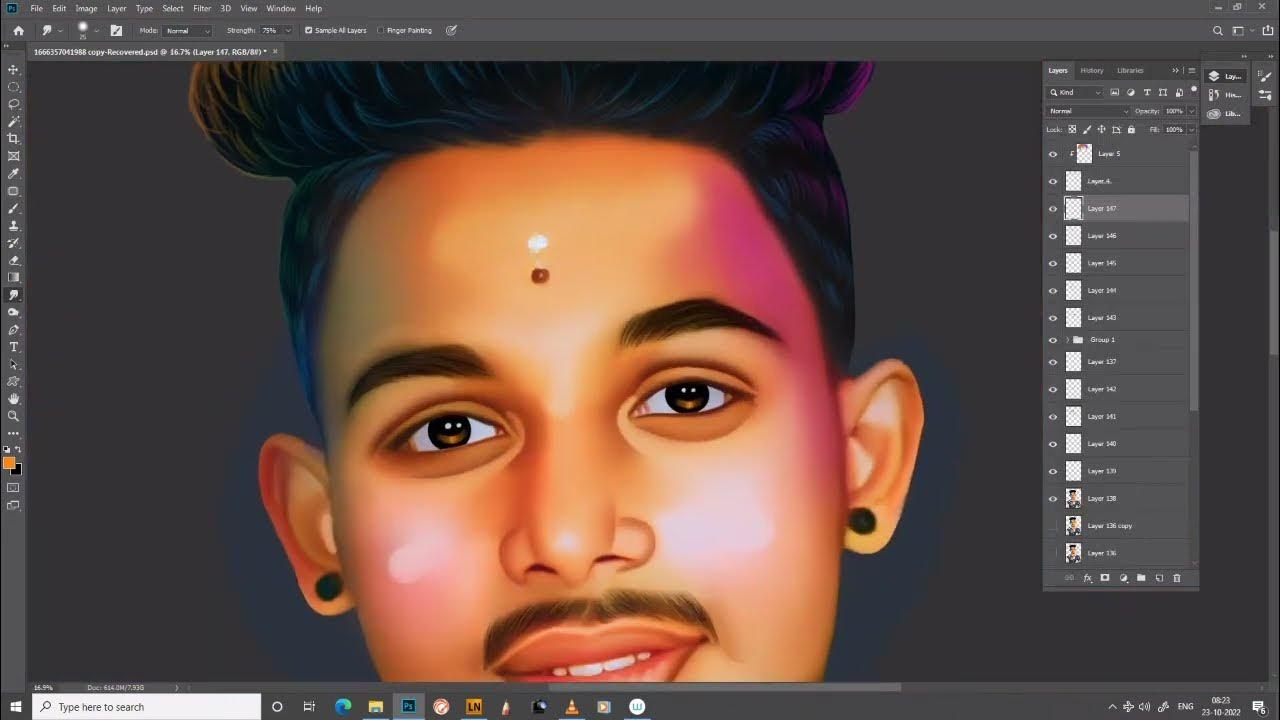The width and height of the screenshot is (1280, 720).
Task: Open the Window menu
Action: point(281,8)
